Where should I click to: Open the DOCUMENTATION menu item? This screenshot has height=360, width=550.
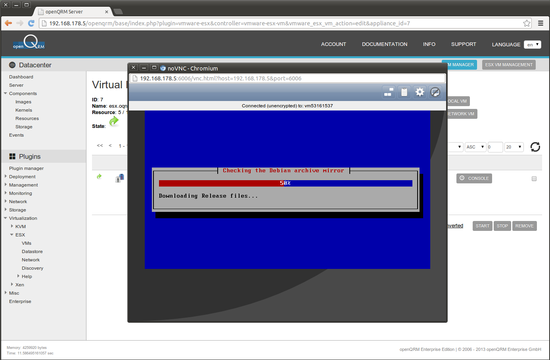click(384, 44)
